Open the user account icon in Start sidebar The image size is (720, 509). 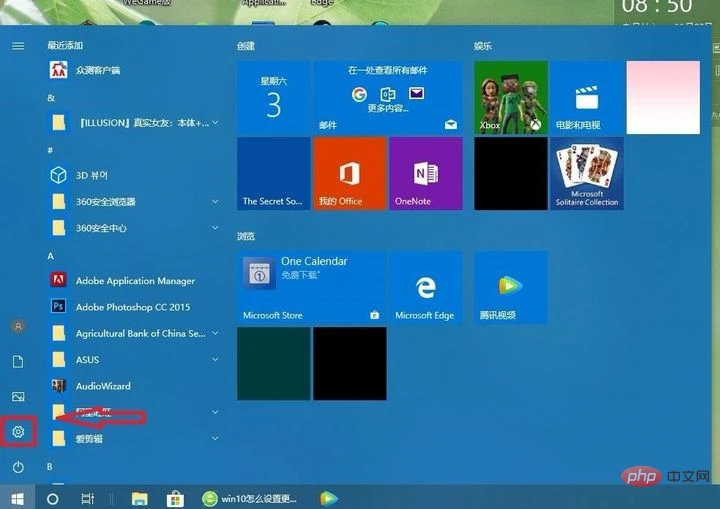pos(18,327)
